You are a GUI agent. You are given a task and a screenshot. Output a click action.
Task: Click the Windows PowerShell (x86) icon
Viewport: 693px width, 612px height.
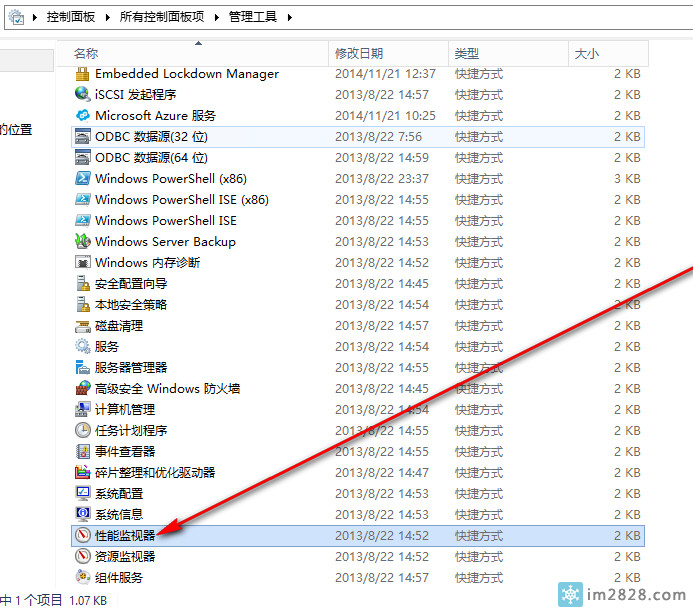(x=82, y=179)
